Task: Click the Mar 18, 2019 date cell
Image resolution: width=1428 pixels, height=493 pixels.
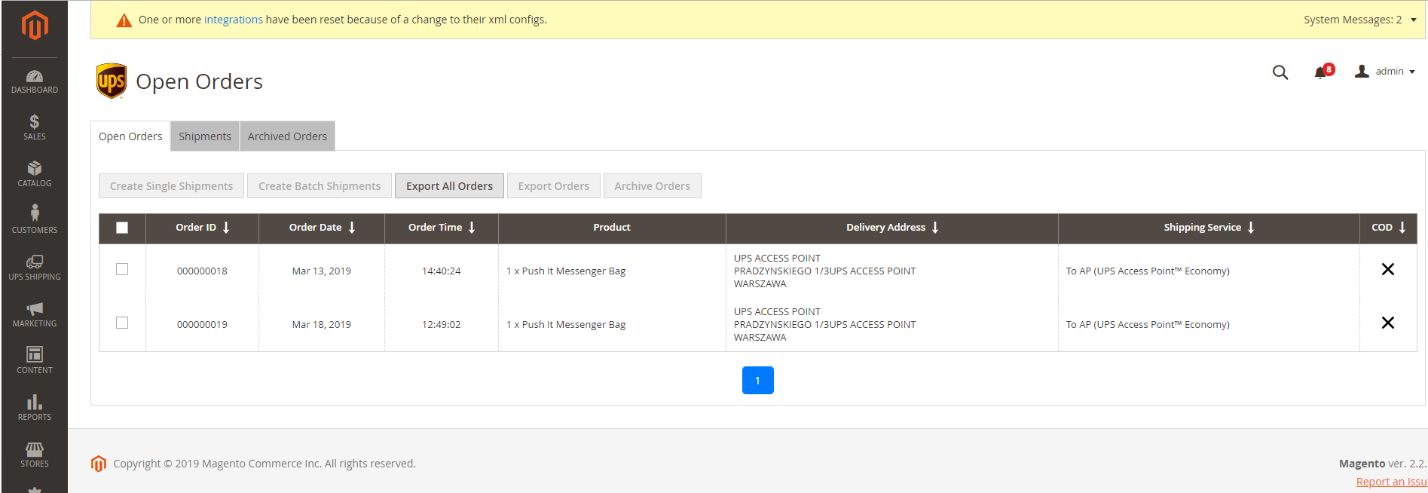Action: (x=321, y=324)
